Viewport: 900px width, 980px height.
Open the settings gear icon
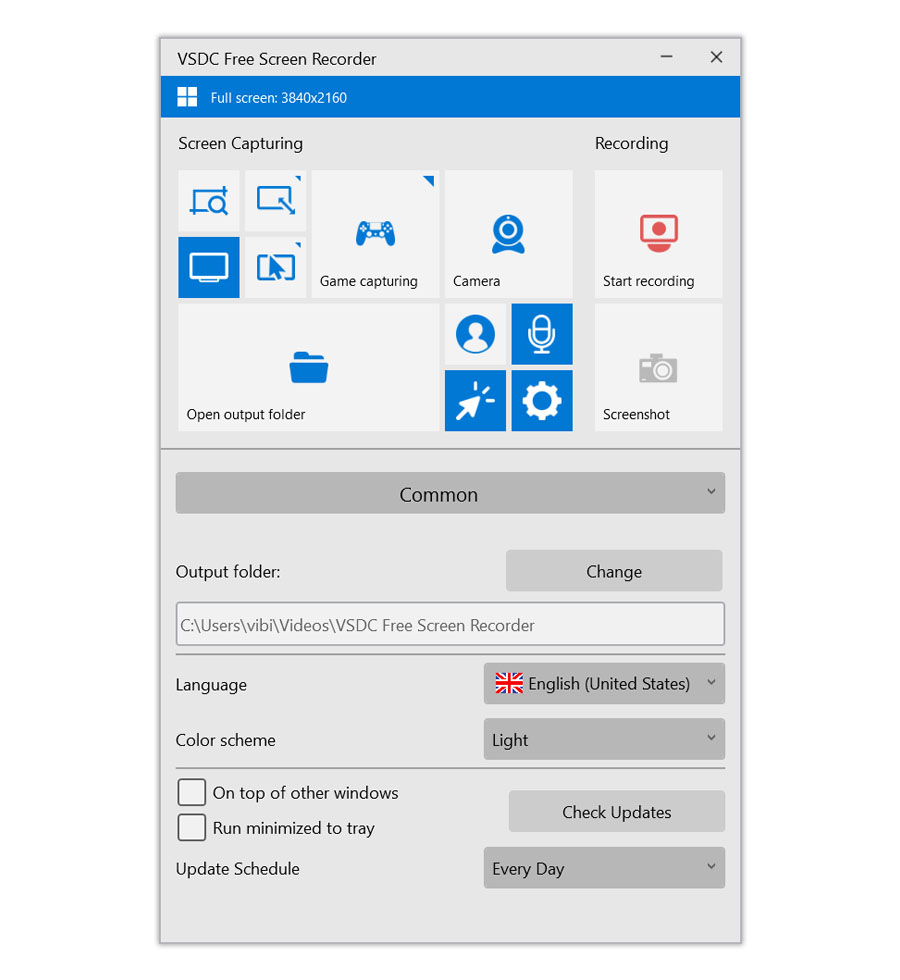542,401
